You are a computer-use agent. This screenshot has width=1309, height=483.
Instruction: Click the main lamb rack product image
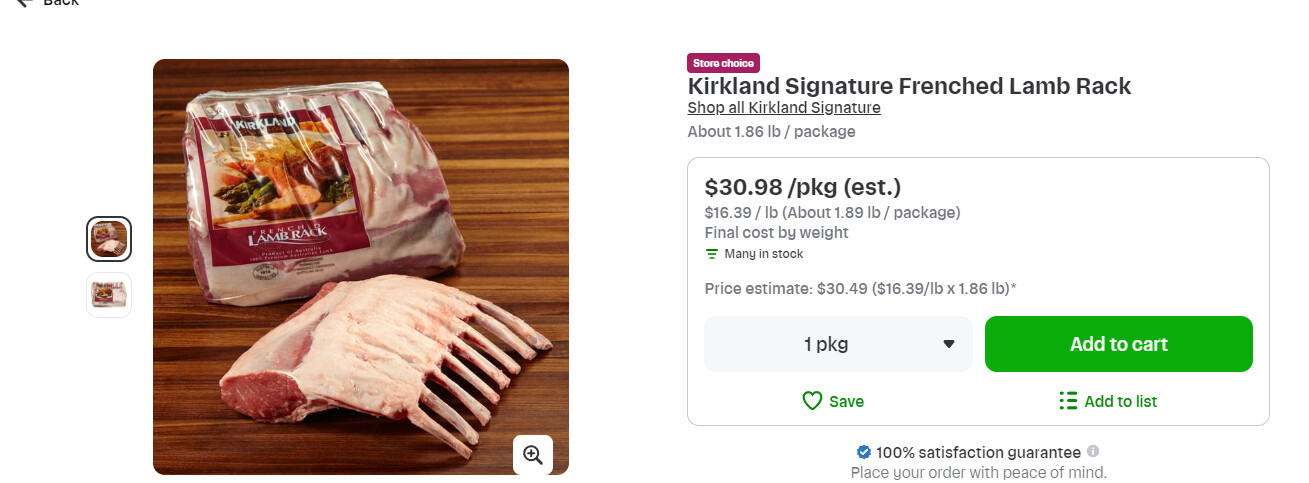click(360, 266)
